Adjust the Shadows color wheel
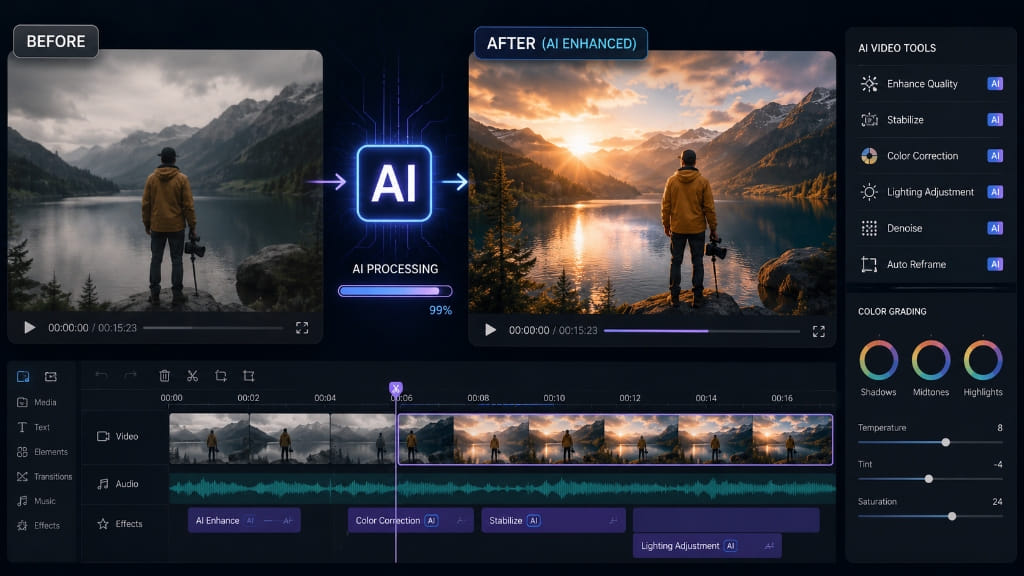 point(878,360)
